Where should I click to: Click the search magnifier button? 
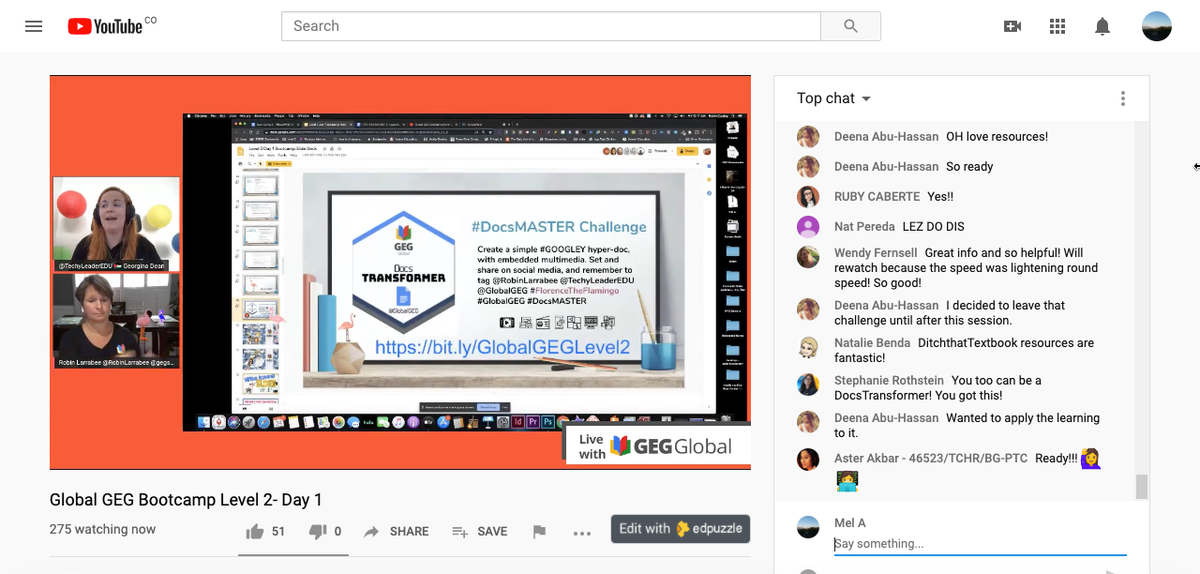click(x=851, y=26)
